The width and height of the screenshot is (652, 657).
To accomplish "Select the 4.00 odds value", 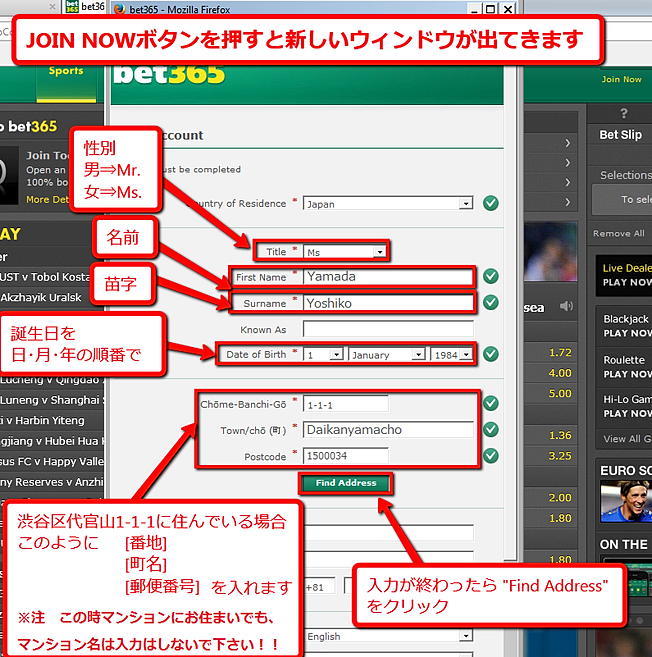I will 560,373.
